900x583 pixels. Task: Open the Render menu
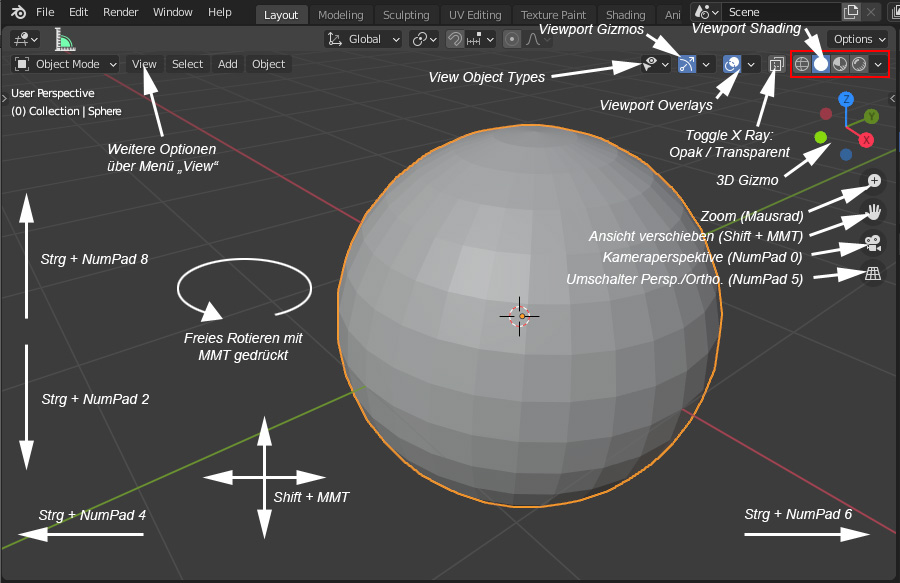(120, 12)
